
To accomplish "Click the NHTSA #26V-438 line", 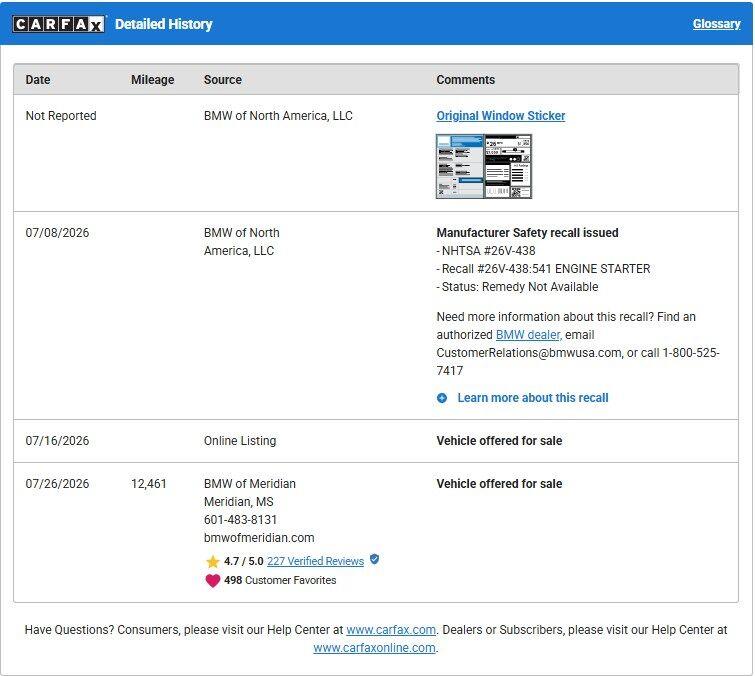I will (x=486, y=250).
